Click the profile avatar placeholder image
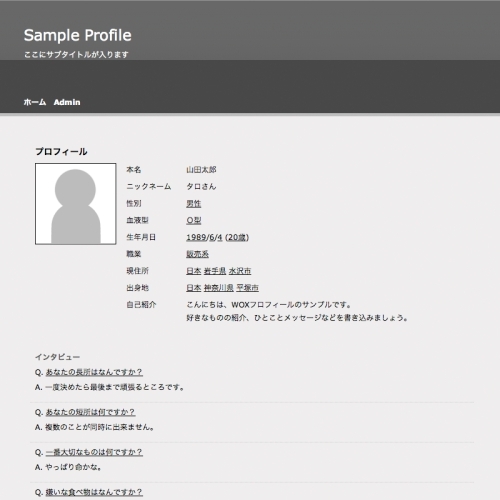 click(76, 204)
